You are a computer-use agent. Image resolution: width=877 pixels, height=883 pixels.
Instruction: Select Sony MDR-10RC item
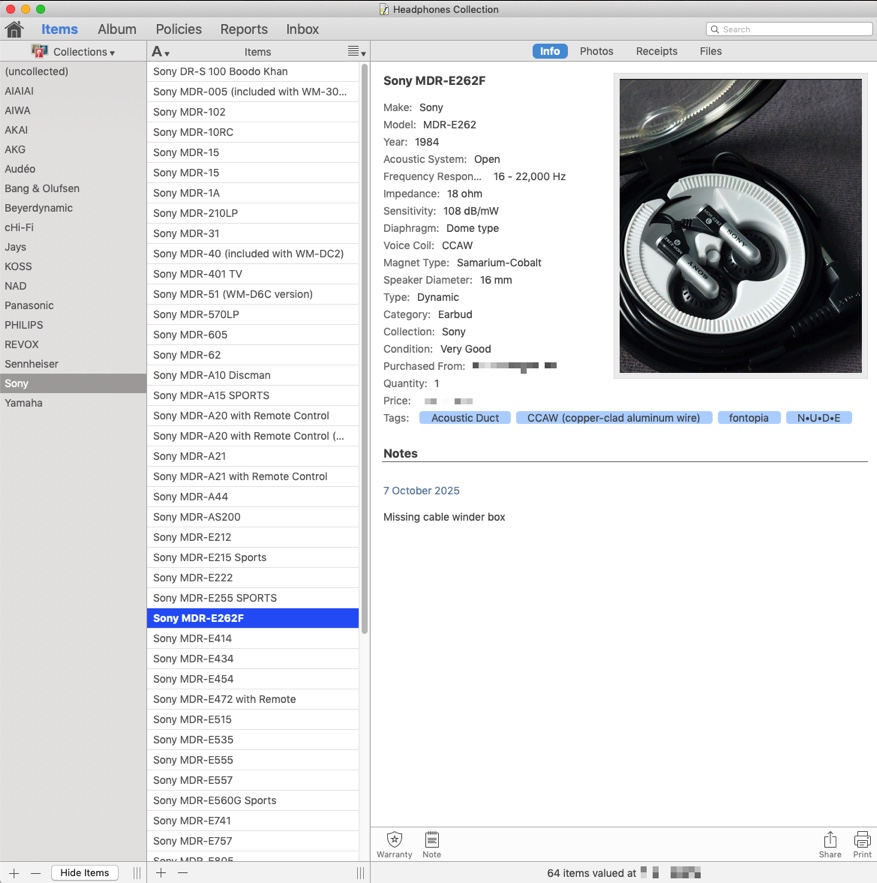(x=253, y=132)
